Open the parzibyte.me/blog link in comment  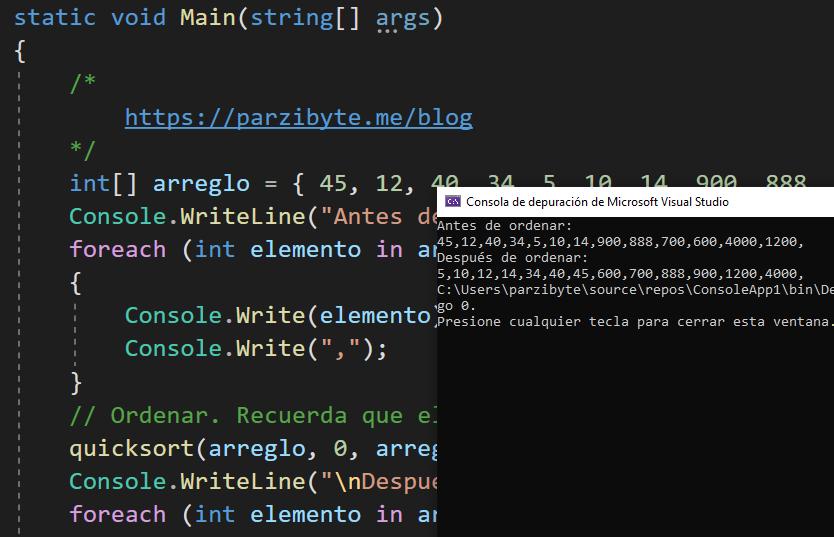click(298, 118)
